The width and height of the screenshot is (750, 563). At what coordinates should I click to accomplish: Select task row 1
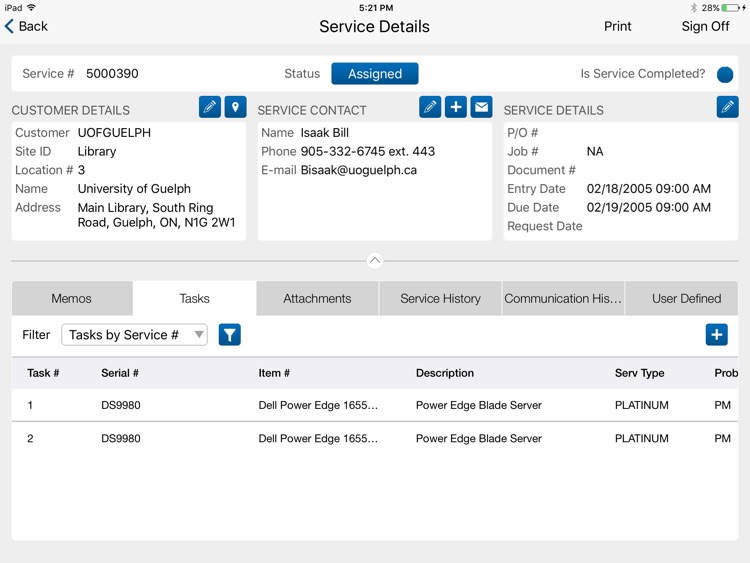pos(375,405)
